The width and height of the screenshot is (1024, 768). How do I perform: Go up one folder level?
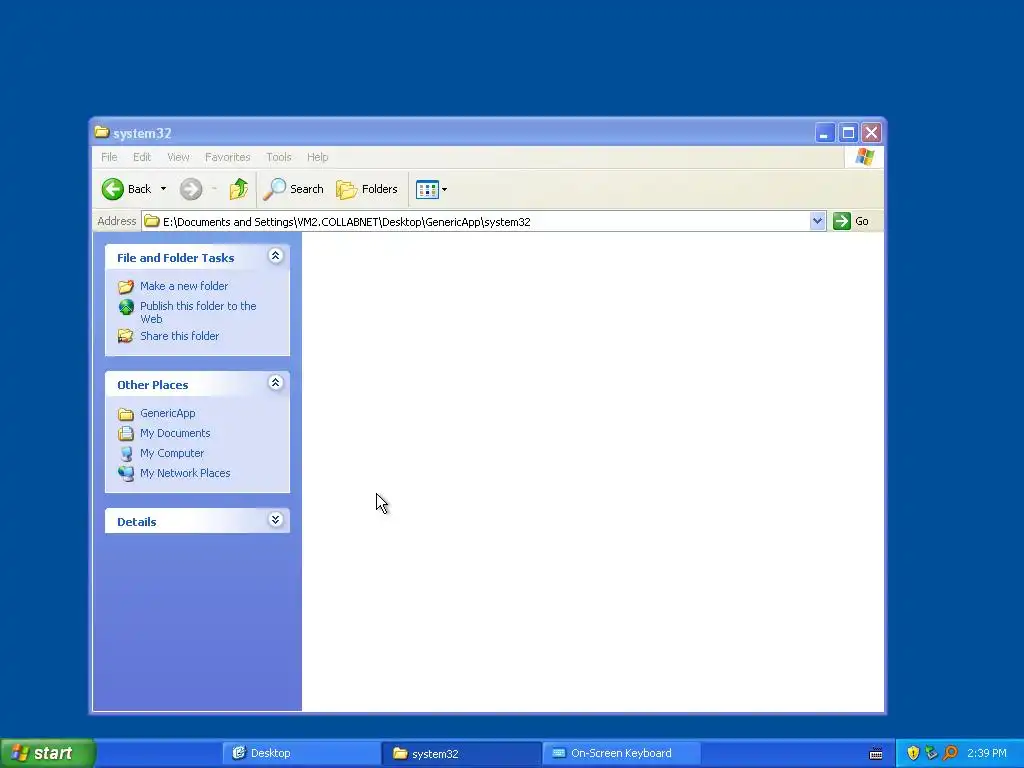click(x=238, y=189)
